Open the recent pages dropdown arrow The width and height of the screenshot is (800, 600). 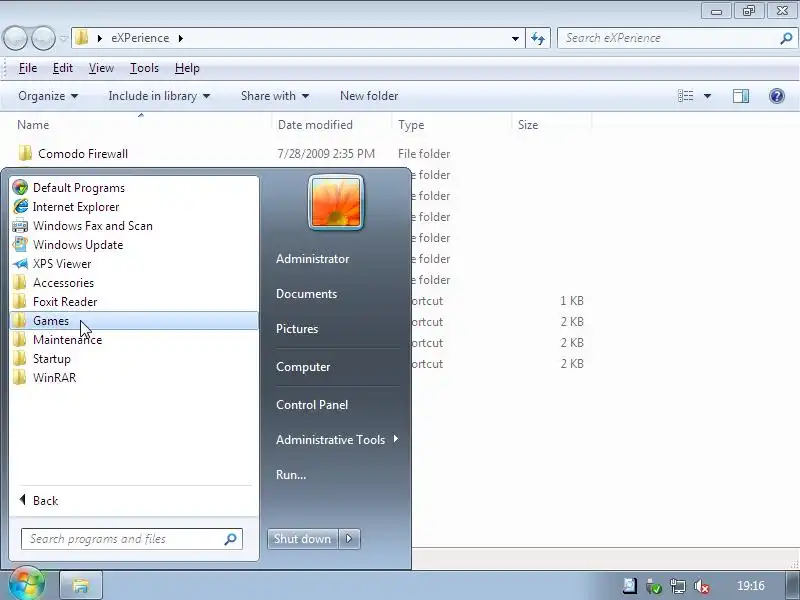64,39
